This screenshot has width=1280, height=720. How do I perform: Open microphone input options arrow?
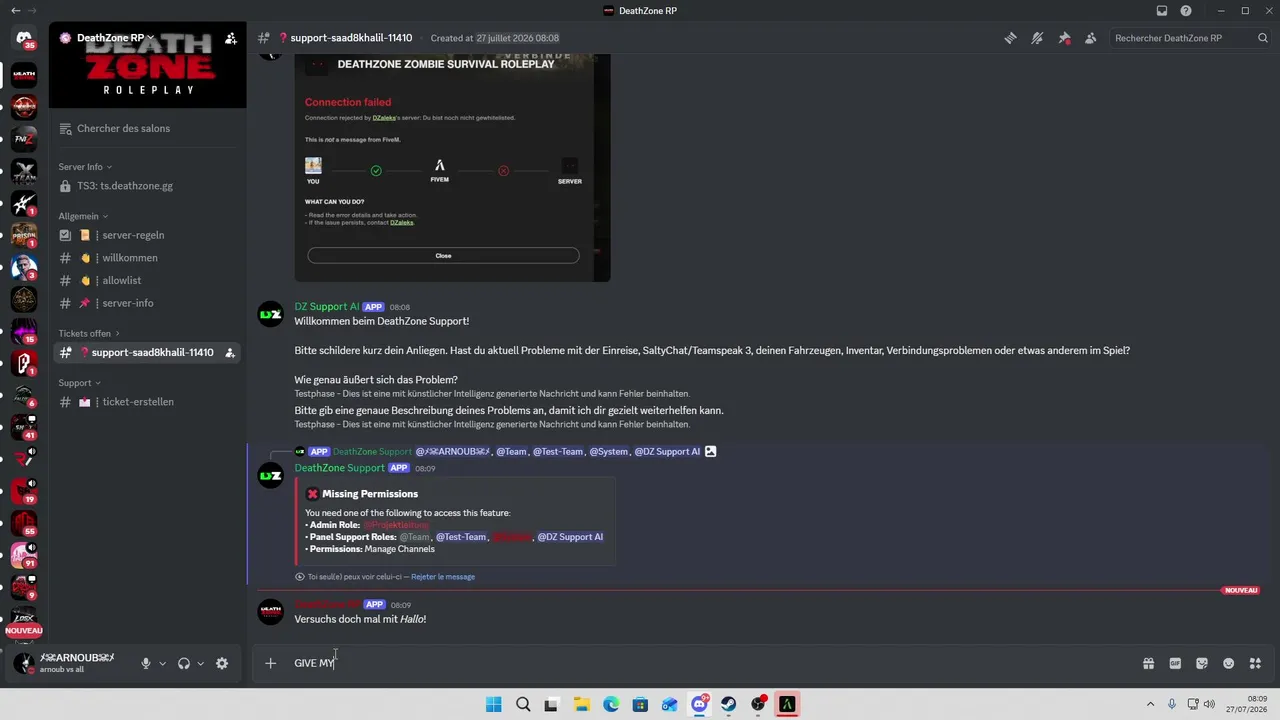point(162,663)
